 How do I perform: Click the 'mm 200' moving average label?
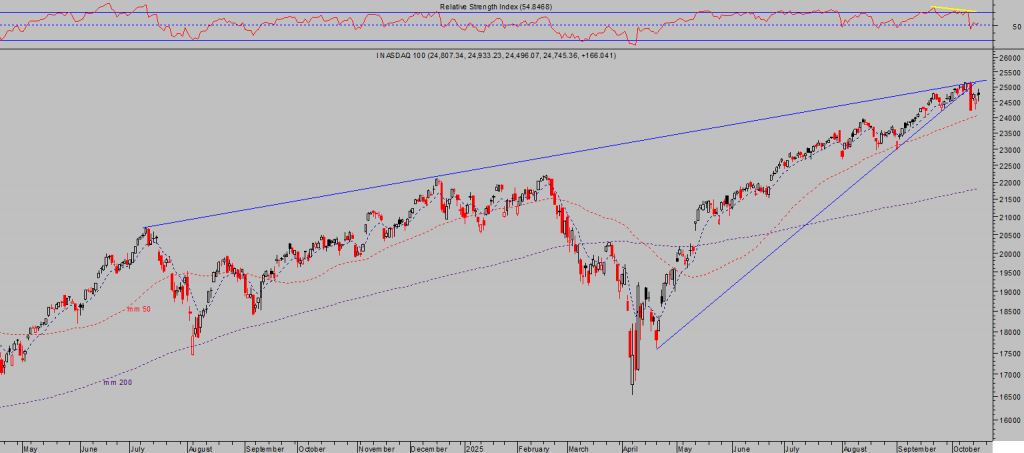(117, 382)
